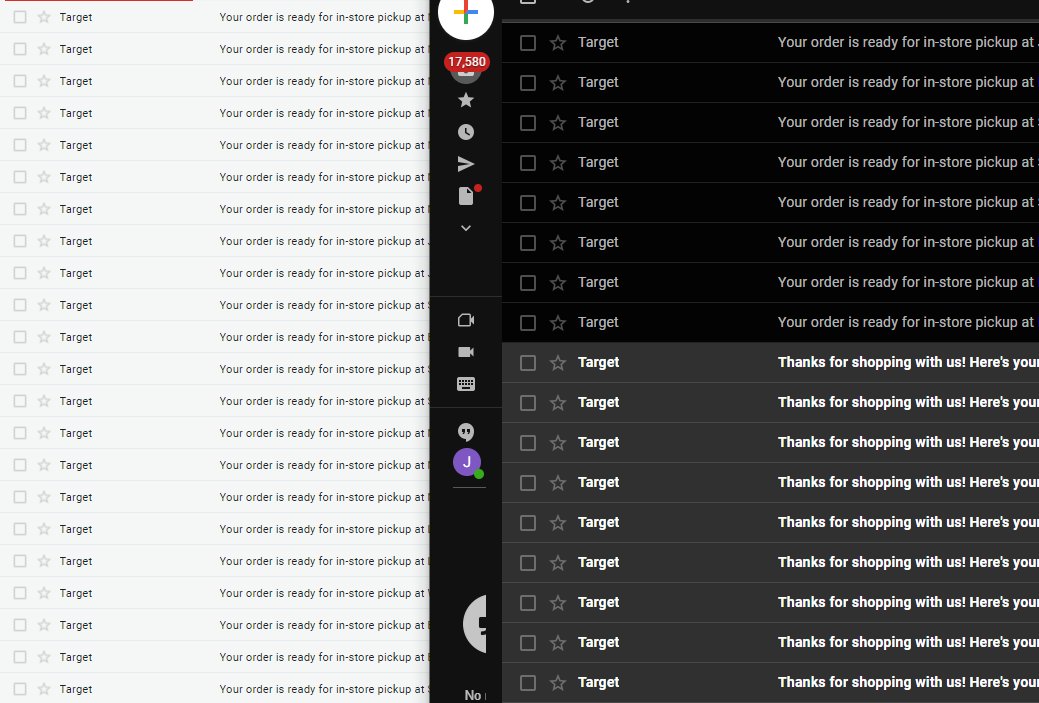1039x703 pixels.
Task: Star the bottom-most Target email in light window
Action: click(x=44, y=689)
